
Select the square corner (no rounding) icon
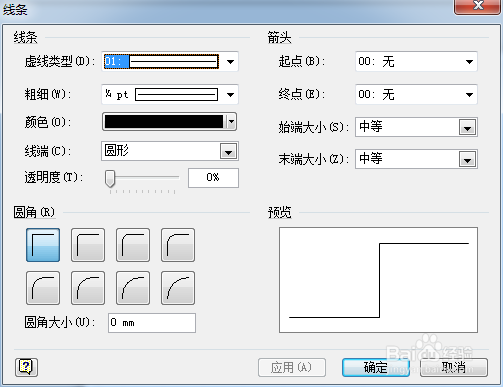[43, 245]
